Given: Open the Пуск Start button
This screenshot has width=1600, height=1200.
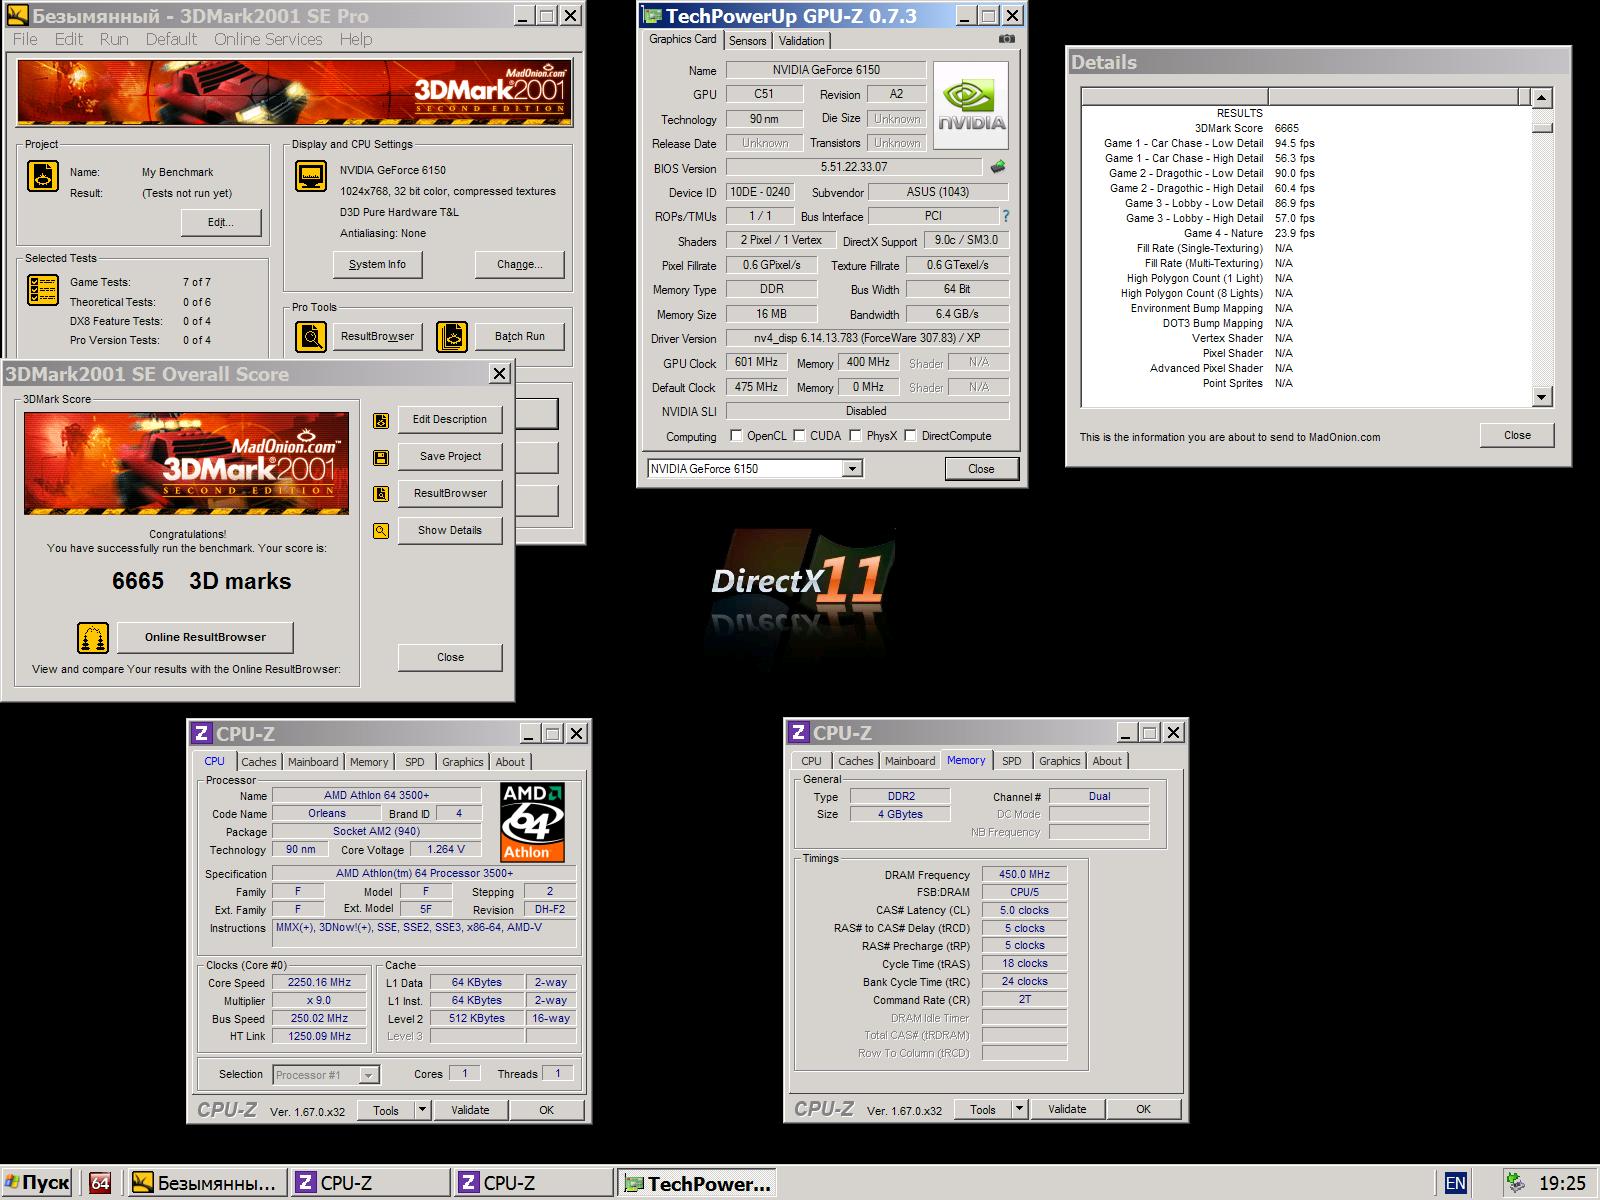Looking at the screenshot, I should [38, 1183].
